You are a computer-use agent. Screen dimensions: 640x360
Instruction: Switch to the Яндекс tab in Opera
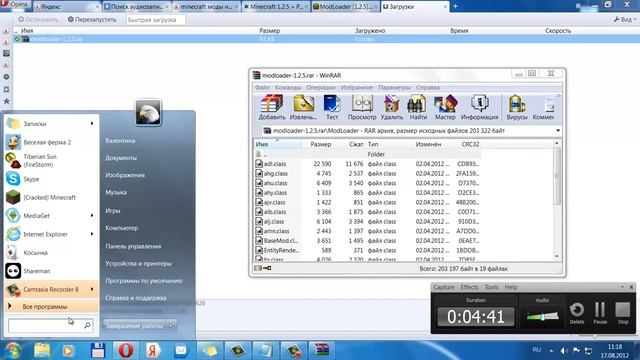coord(67,7)
